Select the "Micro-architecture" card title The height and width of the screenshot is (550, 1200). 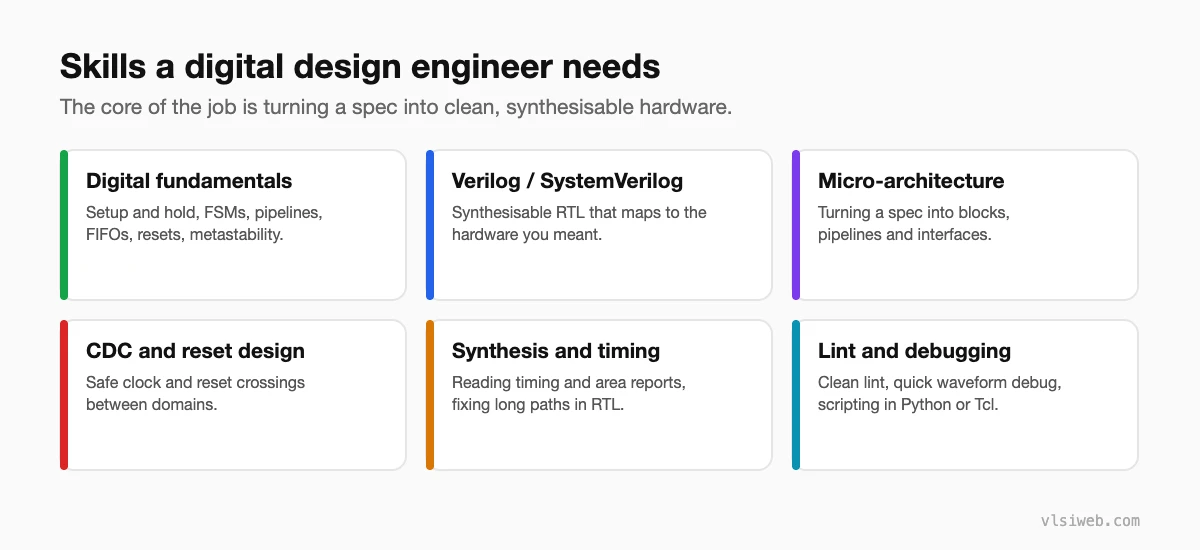pos(911,181)
